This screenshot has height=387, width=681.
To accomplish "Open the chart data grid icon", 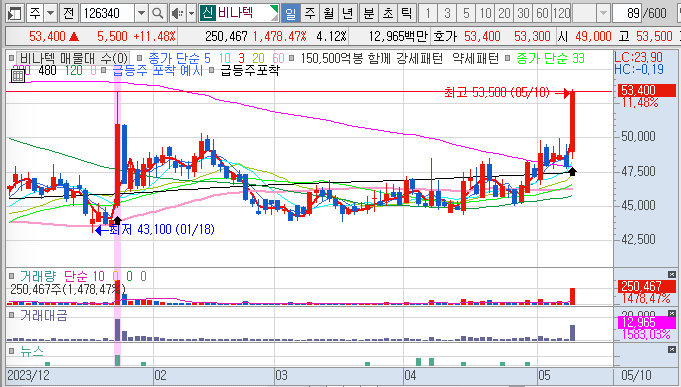I will (x=18, y=76).
